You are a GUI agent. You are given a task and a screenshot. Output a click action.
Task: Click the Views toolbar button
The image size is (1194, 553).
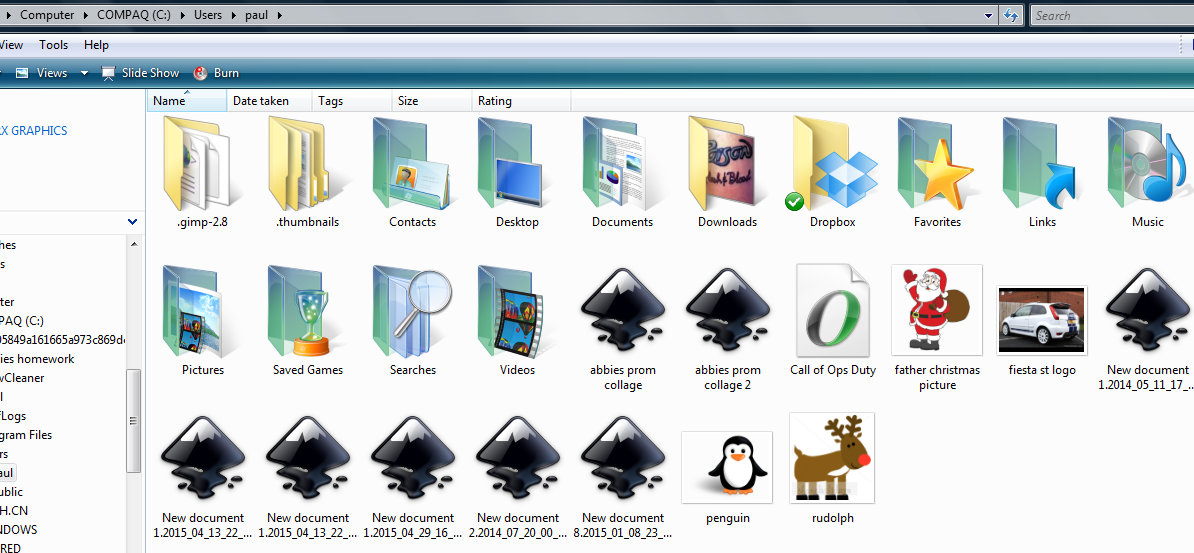(42, 73)
